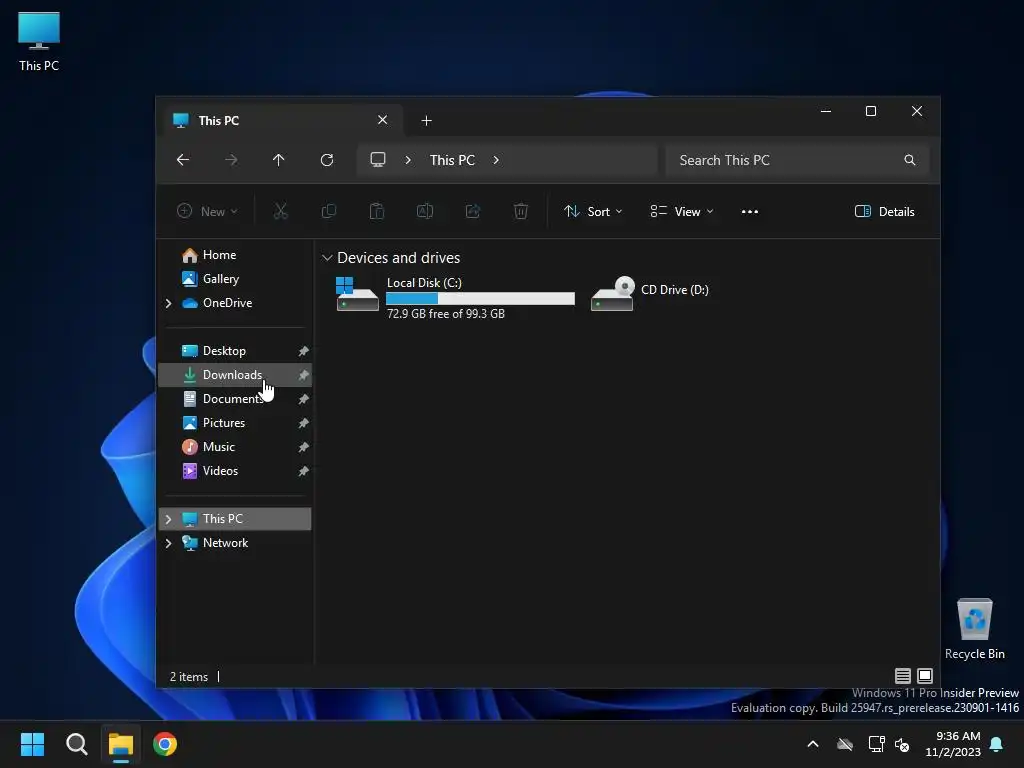Image resolution: width=1024 pixels, height=768 pixels.
Task: Refresh the This PC view
Action: point(327,160)
